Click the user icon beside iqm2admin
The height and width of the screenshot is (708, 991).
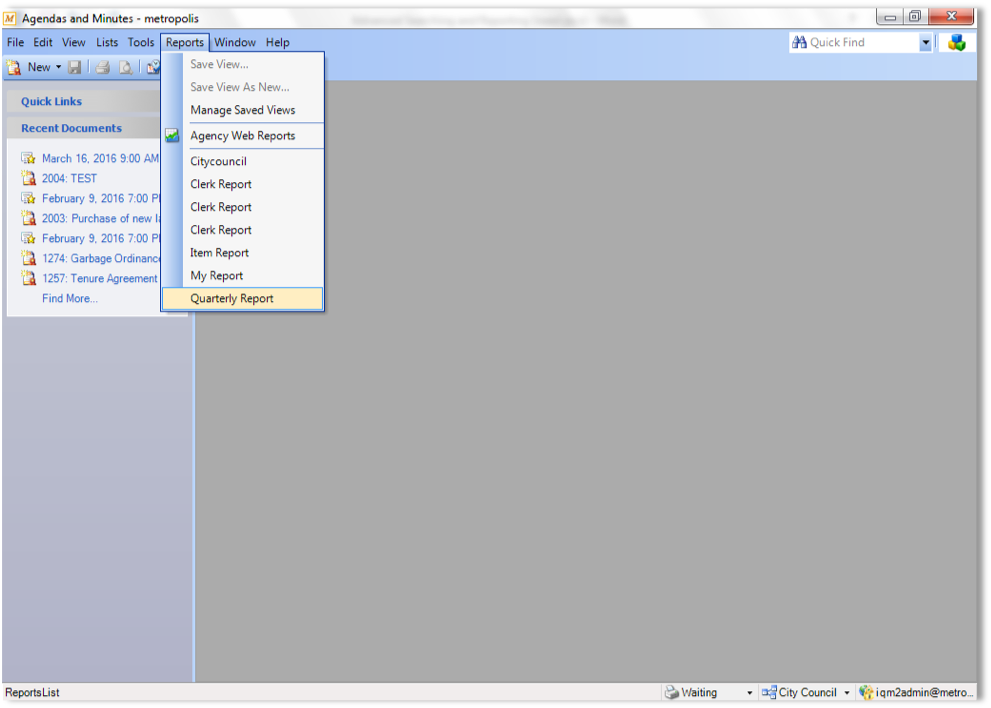tap(866, 692)
